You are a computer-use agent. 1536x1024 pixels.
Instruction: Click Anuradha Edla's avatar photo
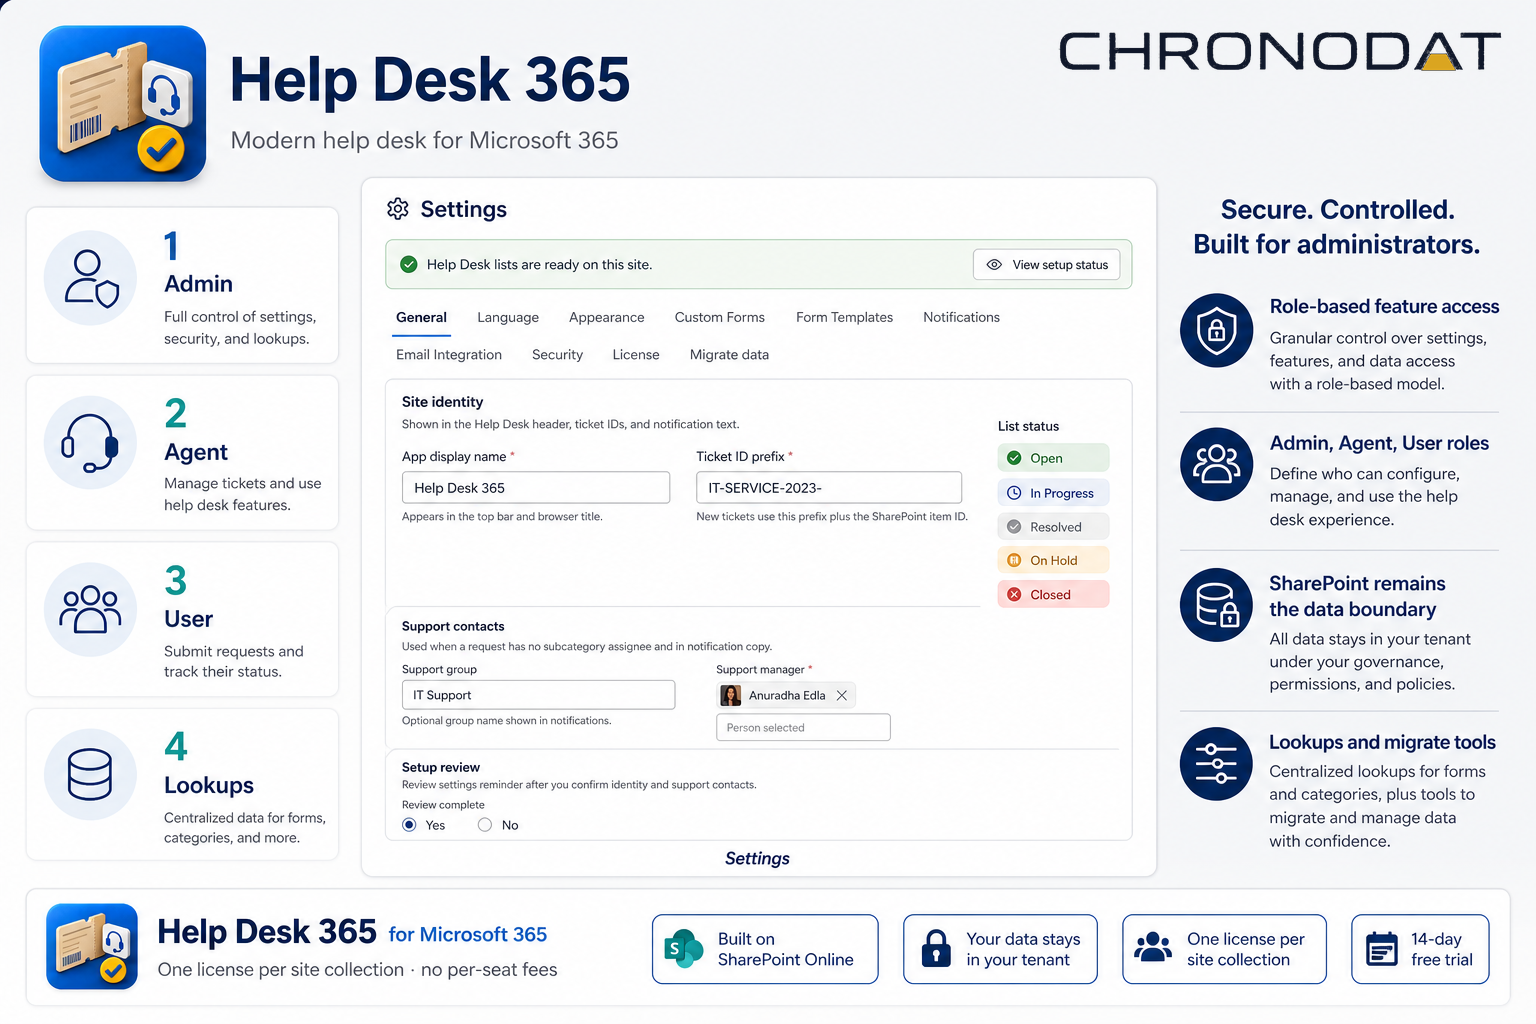click(x=731, y=696)
